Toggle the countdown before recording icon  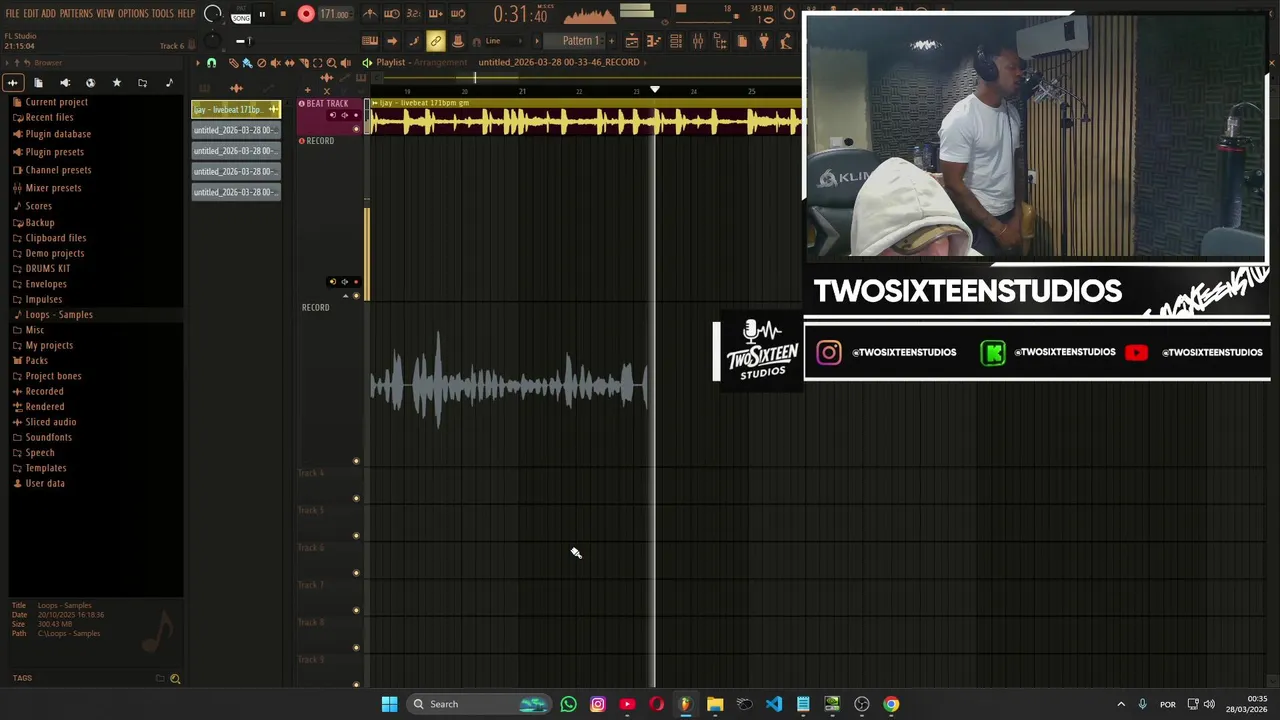point(413,14)
